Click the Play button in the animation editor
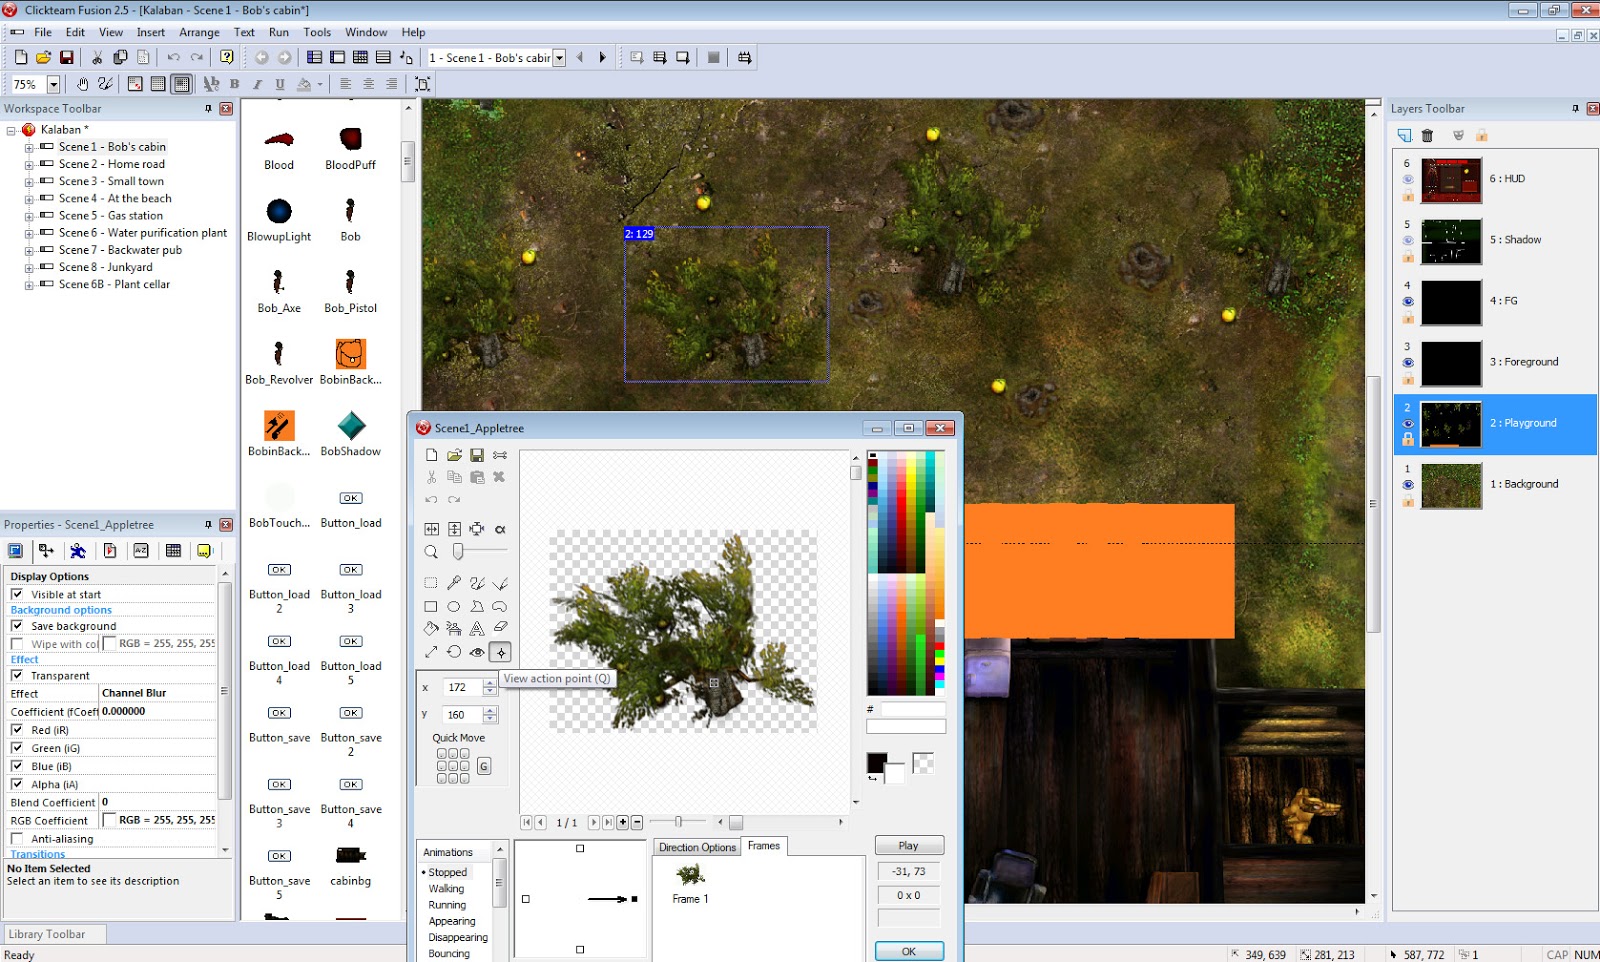 pos(908,844)
